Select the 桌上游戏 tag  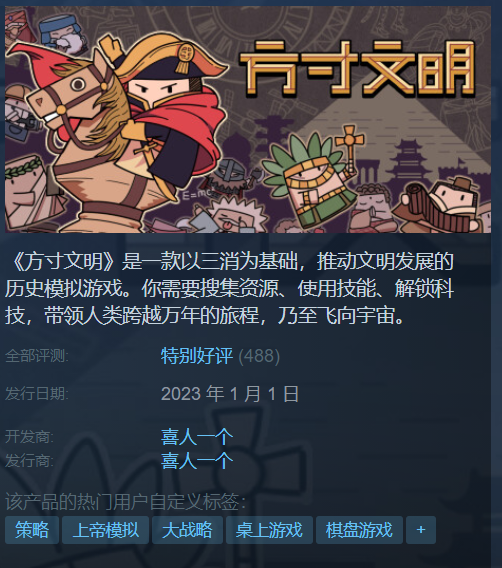coord(269,530)
